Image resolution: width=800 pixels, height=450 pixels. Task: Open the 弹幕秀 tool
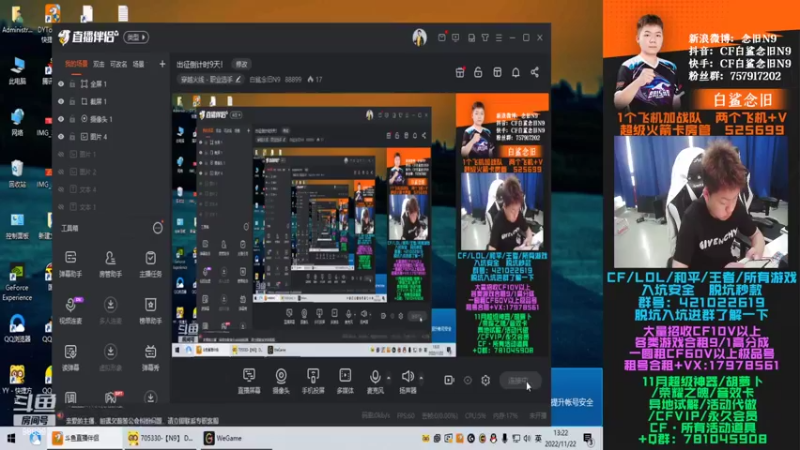[151, 357]
